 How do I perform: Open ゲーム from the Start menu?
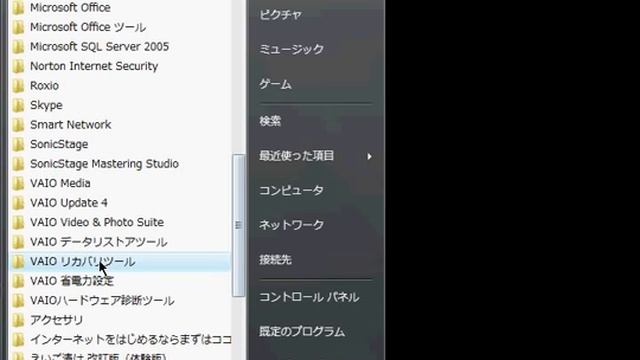point(276,84)
